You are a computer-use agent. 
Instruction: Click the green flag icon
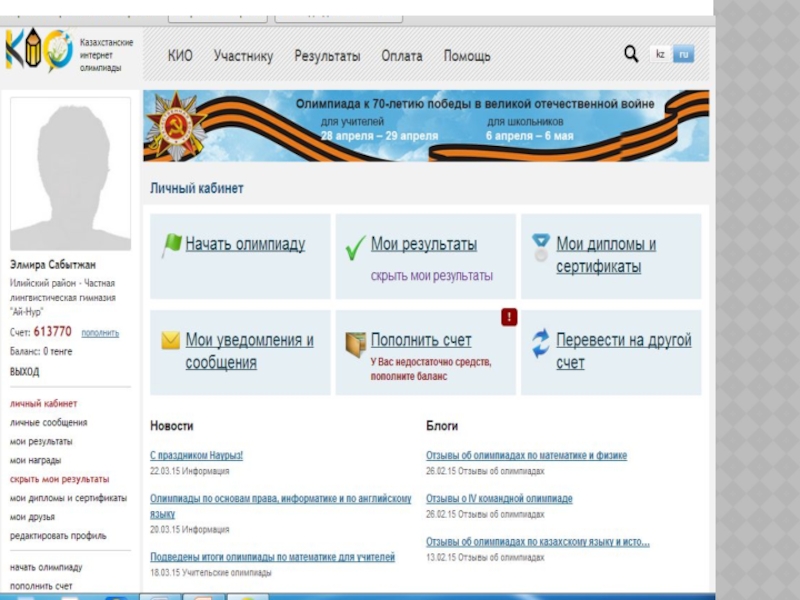[x=171, y=245]
